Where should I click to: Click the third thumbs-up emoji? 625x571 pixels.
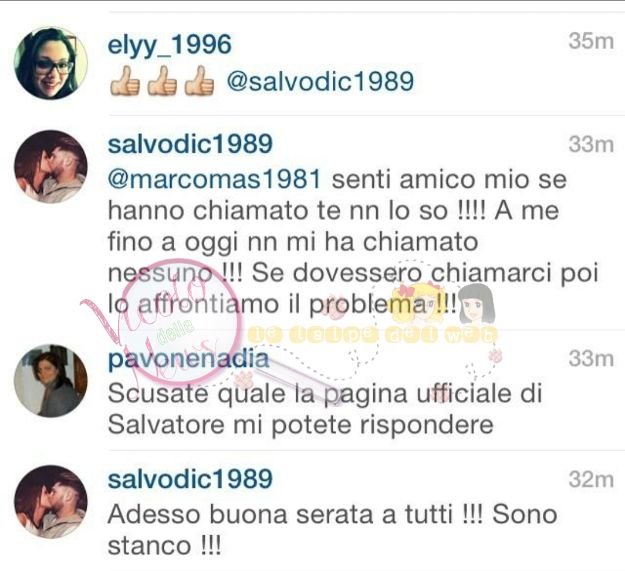tap(199, 81)
